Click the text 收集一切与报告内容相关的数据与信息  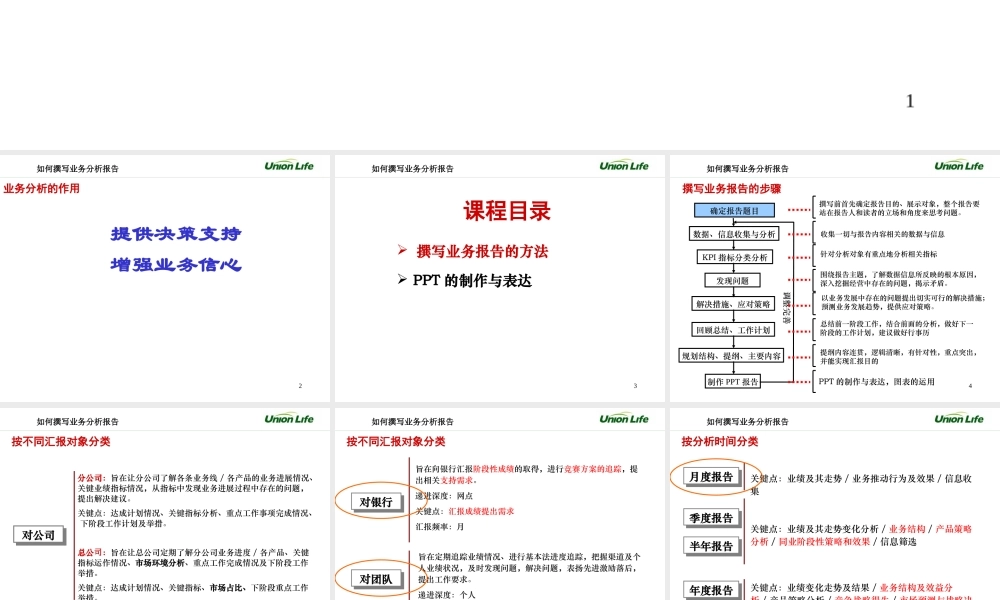882,234
